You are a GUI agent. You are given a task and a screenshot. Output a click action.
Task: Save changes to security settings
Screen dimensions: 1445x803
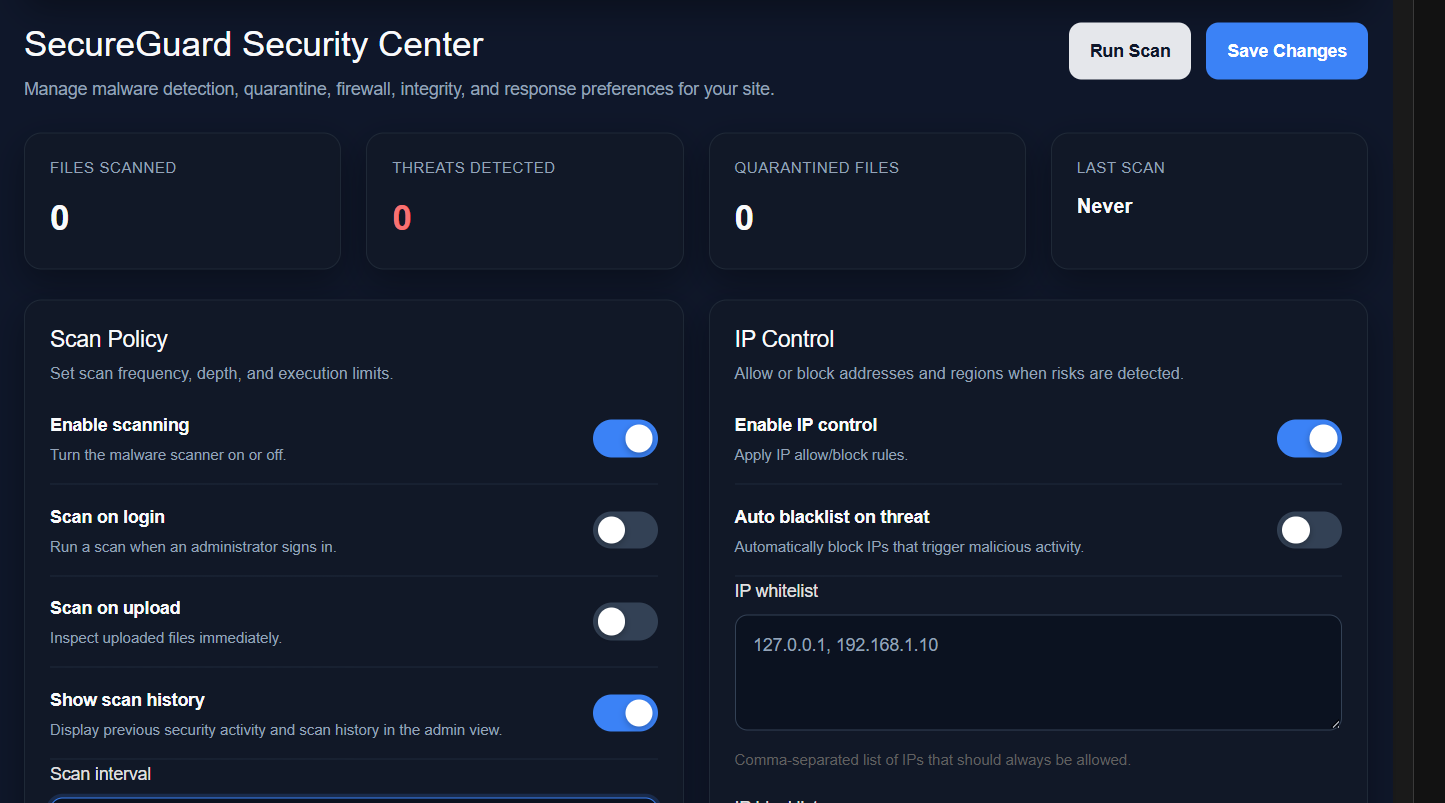[1286, 51]
